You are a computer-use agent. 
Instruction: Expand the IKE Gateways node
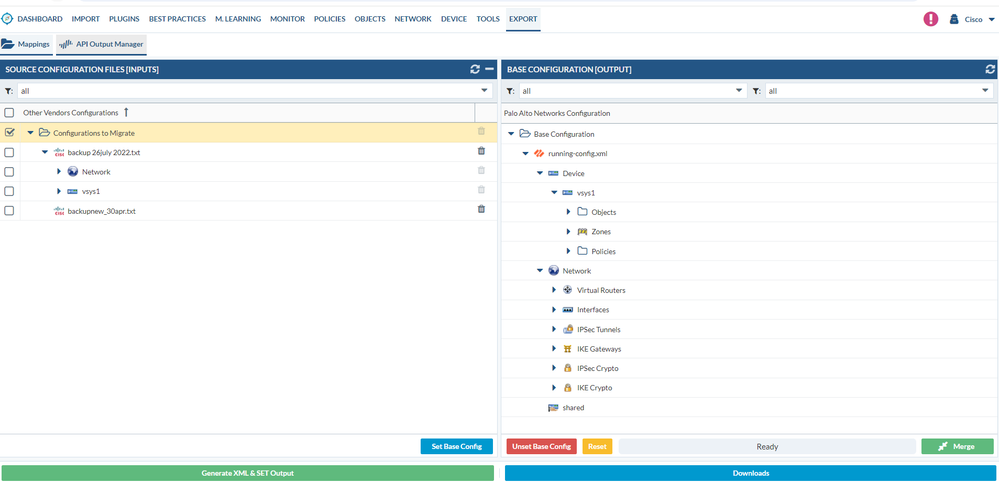[554, 349]
